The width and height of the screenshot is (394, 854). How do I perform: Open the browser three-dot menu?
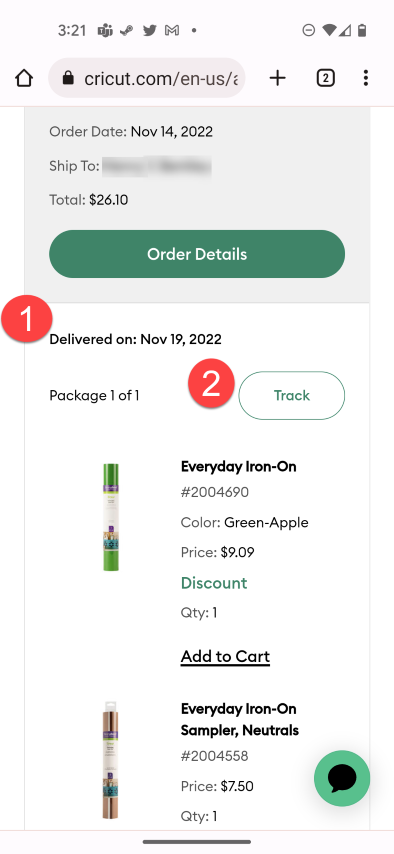(366, 78)
